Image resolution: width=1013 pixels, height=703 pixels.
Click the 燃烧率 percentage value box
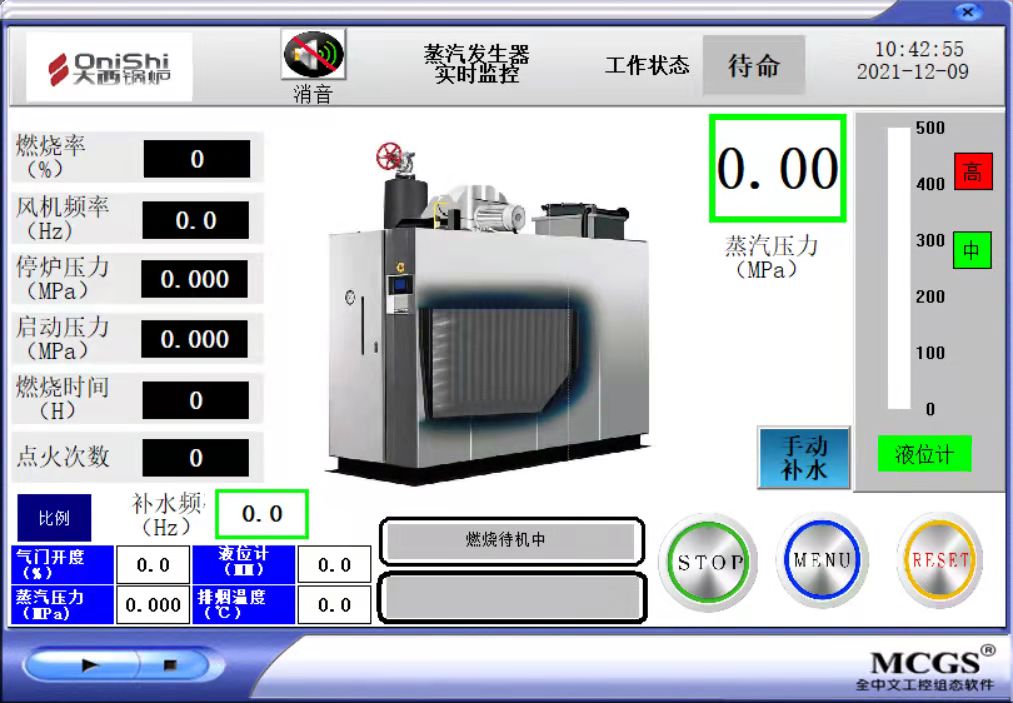[x=196, y=159]
